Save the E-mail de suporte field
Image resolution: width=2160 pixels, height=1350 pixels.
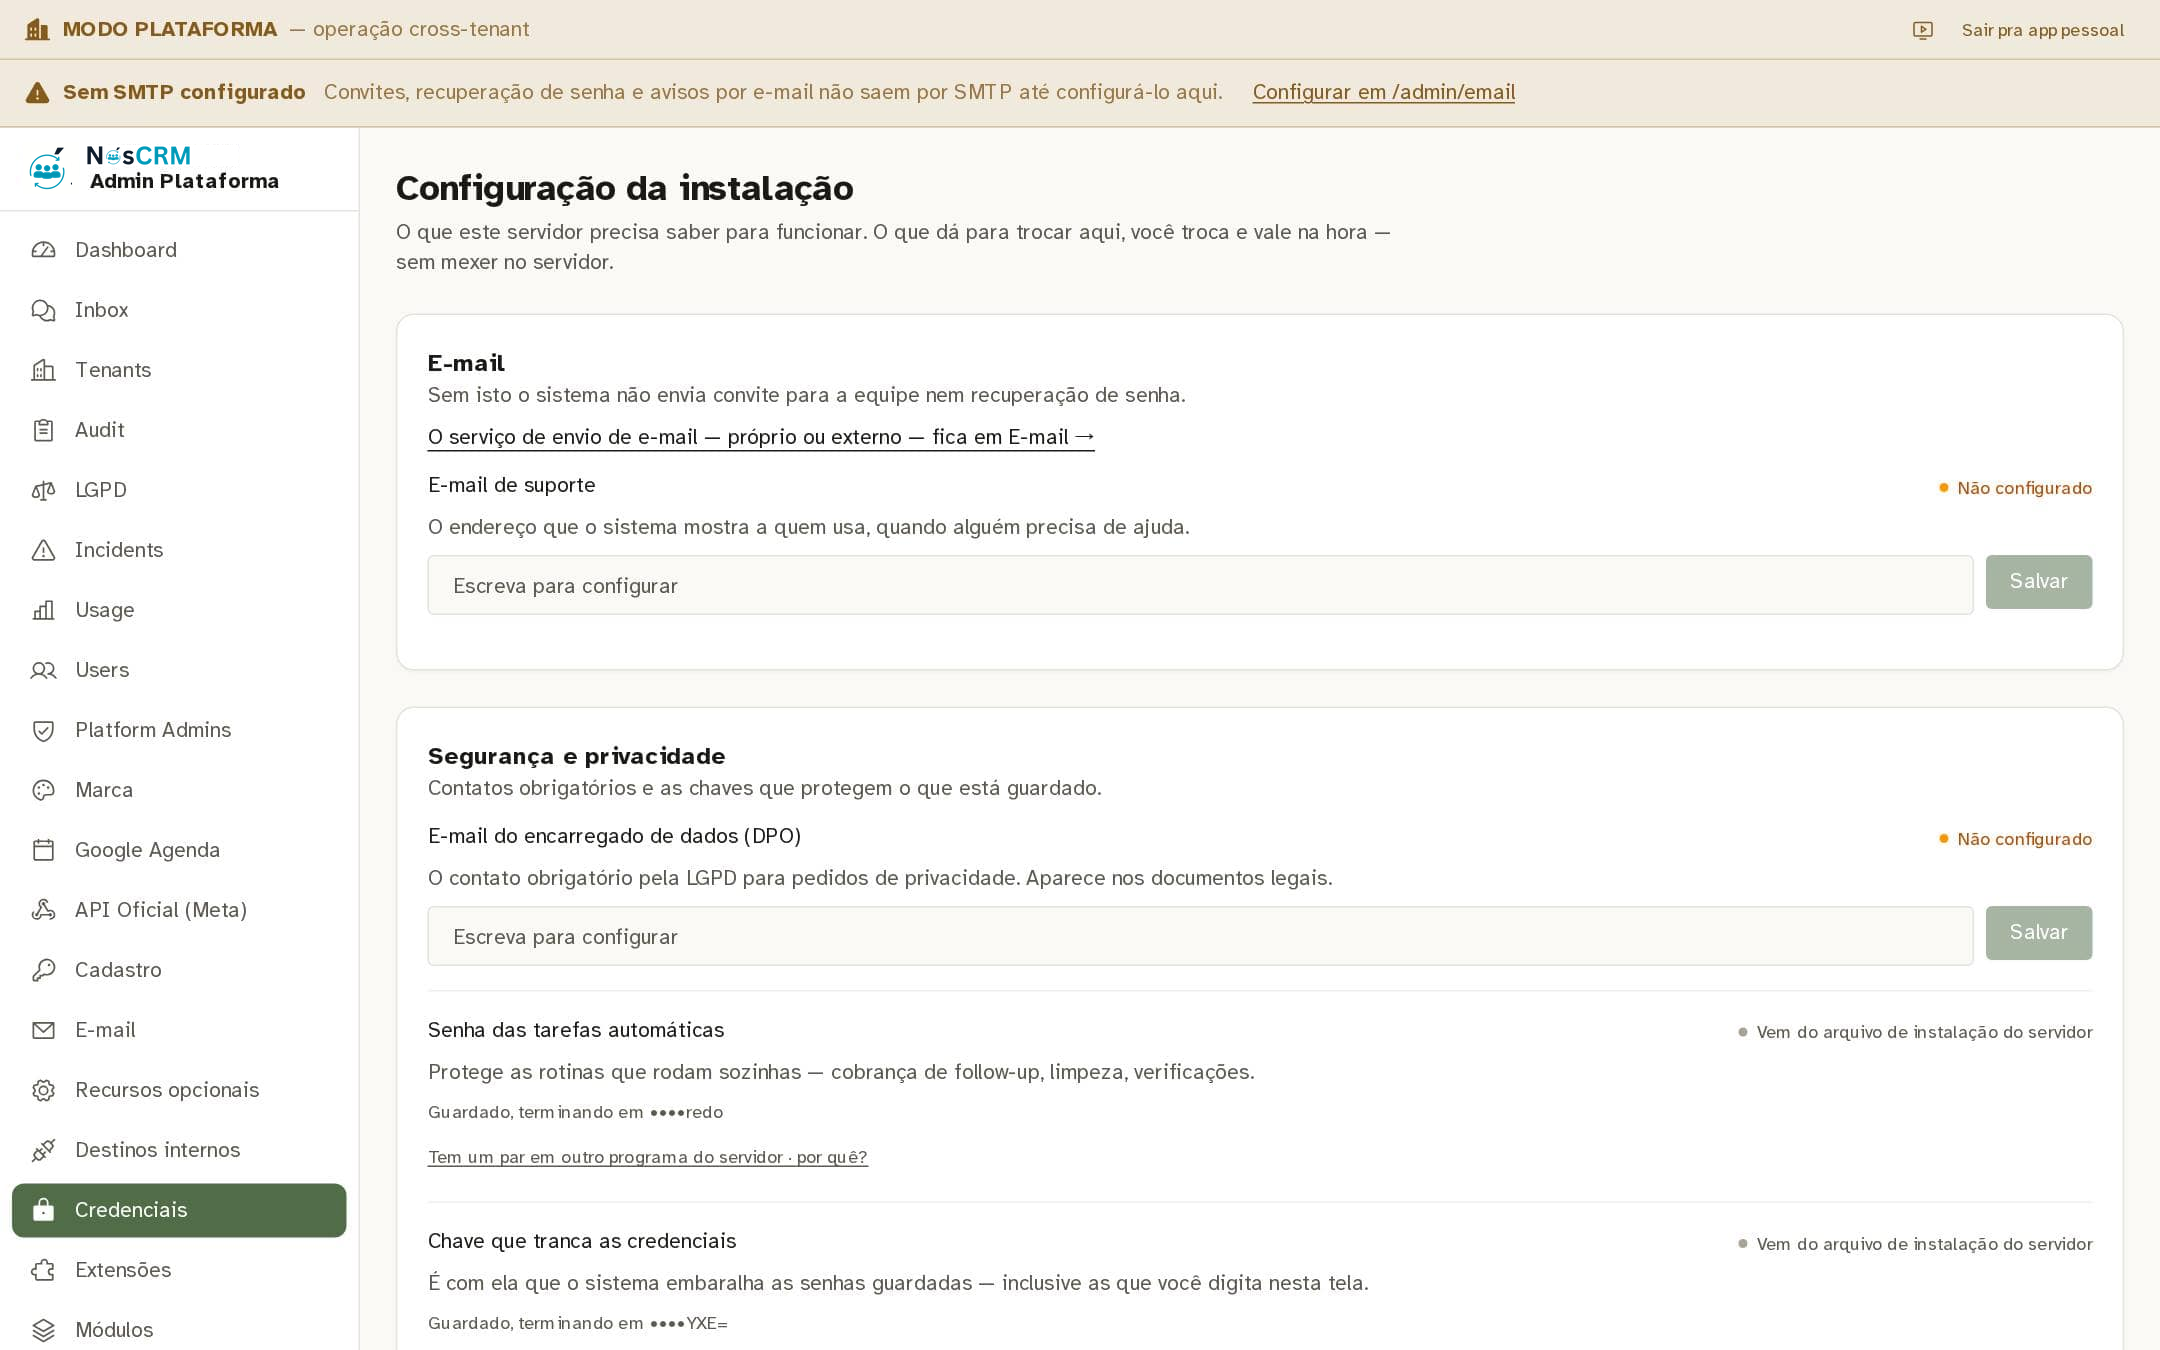pos(2038,582)
